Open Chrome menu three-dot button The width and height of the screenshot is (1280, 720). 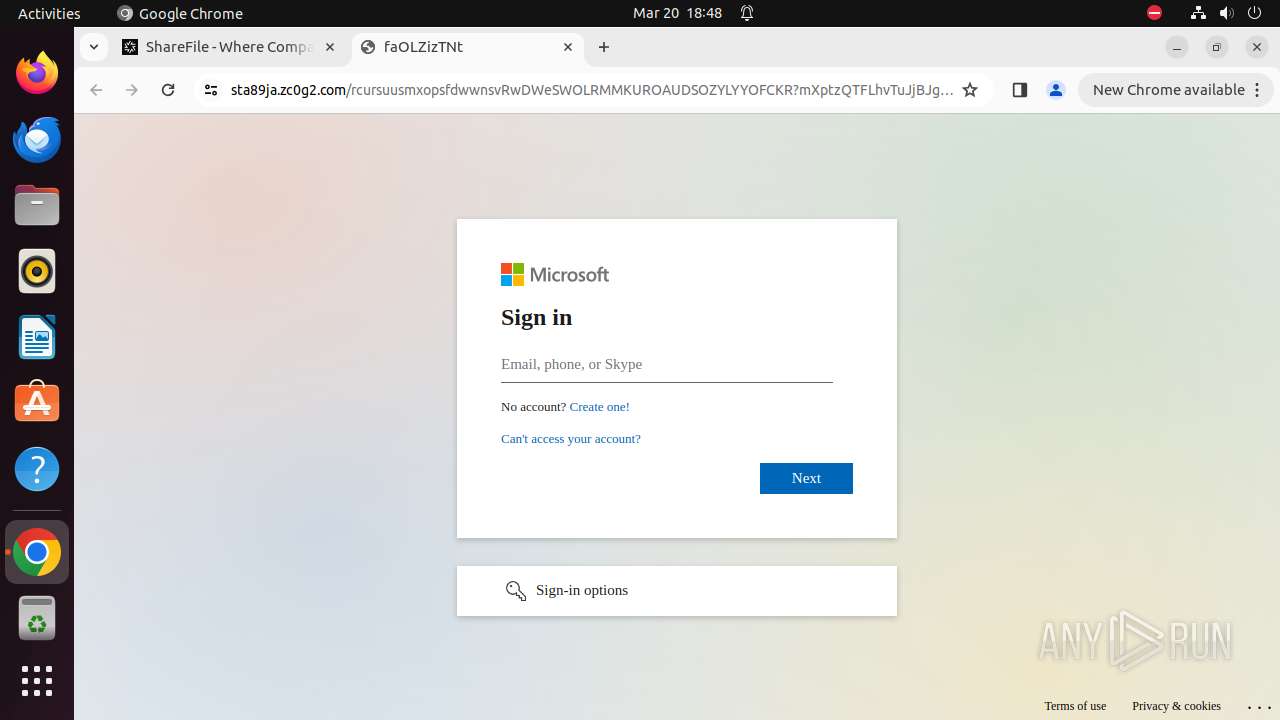(1256, 90)
